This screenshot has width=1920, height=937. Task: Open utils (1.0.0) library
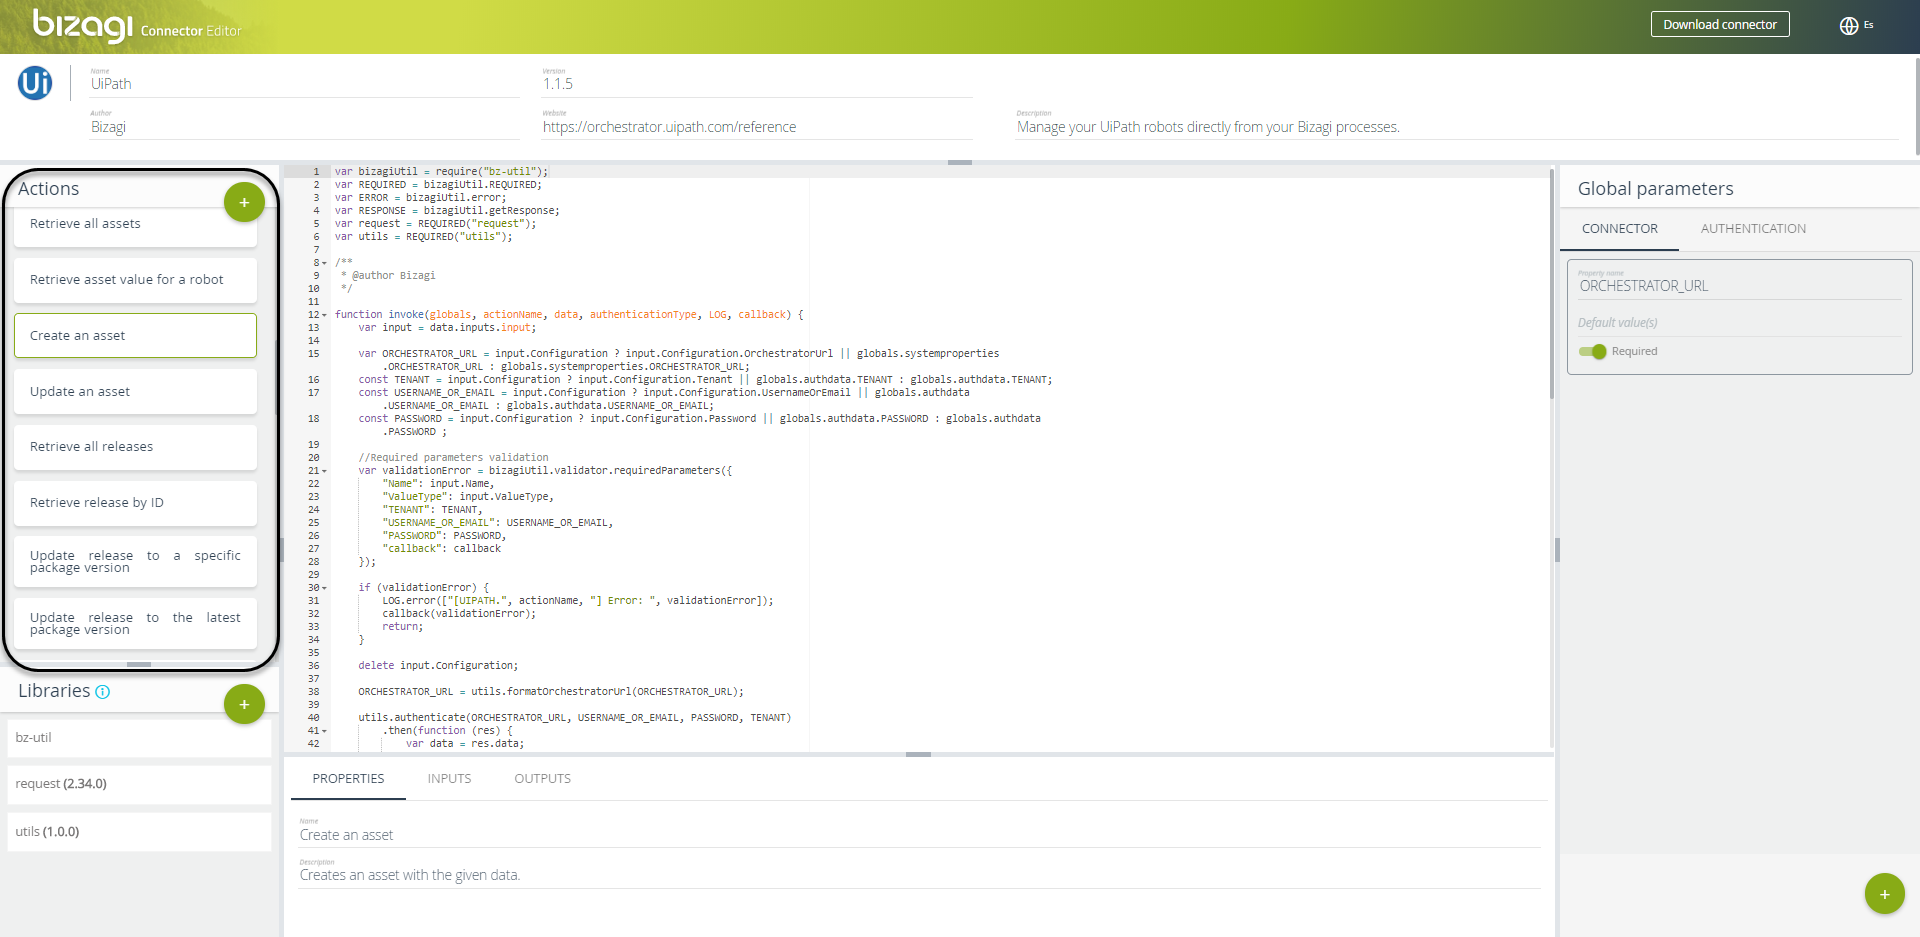139,832
